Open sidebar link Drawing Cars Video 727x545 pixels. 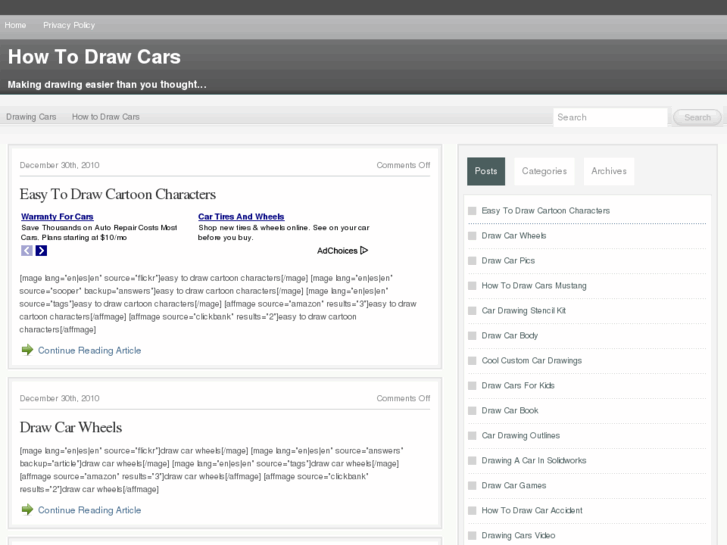518,535
